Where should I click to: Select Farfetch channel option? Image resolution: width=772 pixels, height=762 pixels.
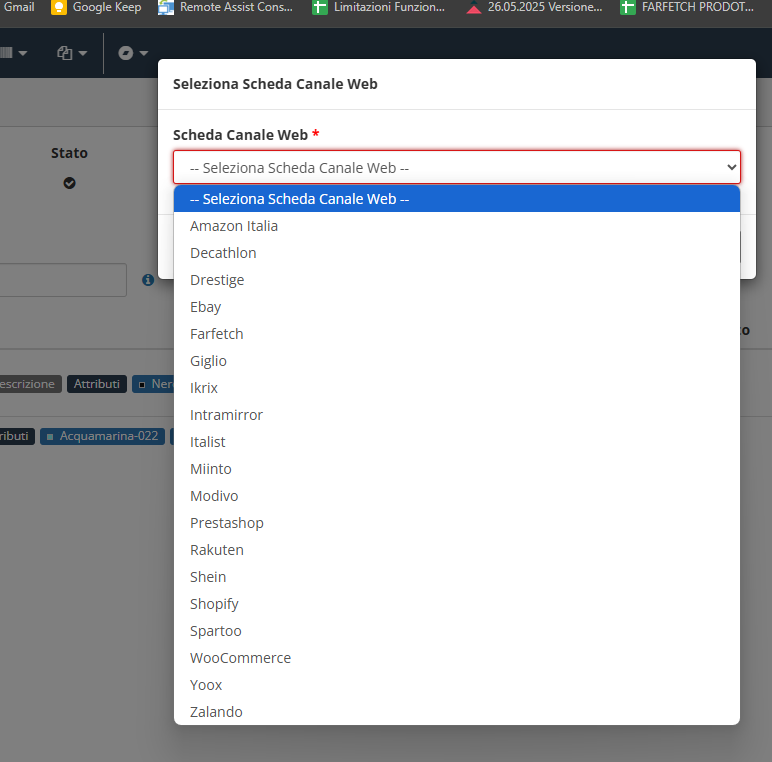pyautogui.click(x=456, y=334)
